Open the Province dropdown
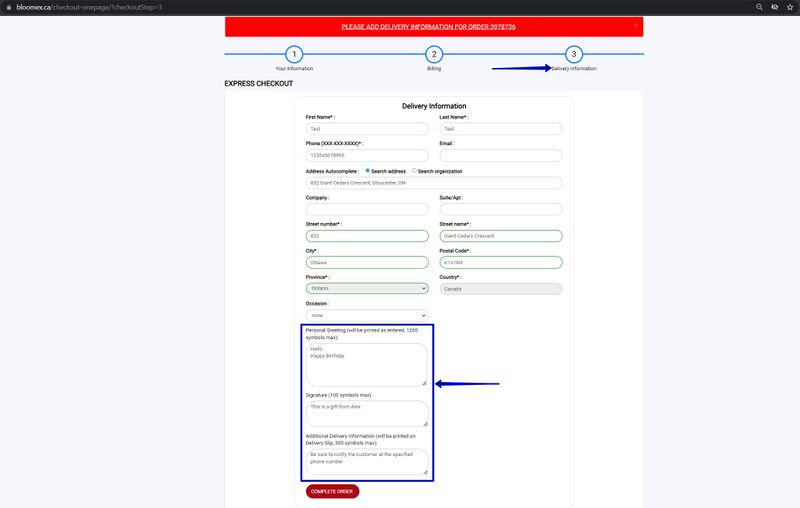This screenshot has height=508, width=800. (367, 289)
